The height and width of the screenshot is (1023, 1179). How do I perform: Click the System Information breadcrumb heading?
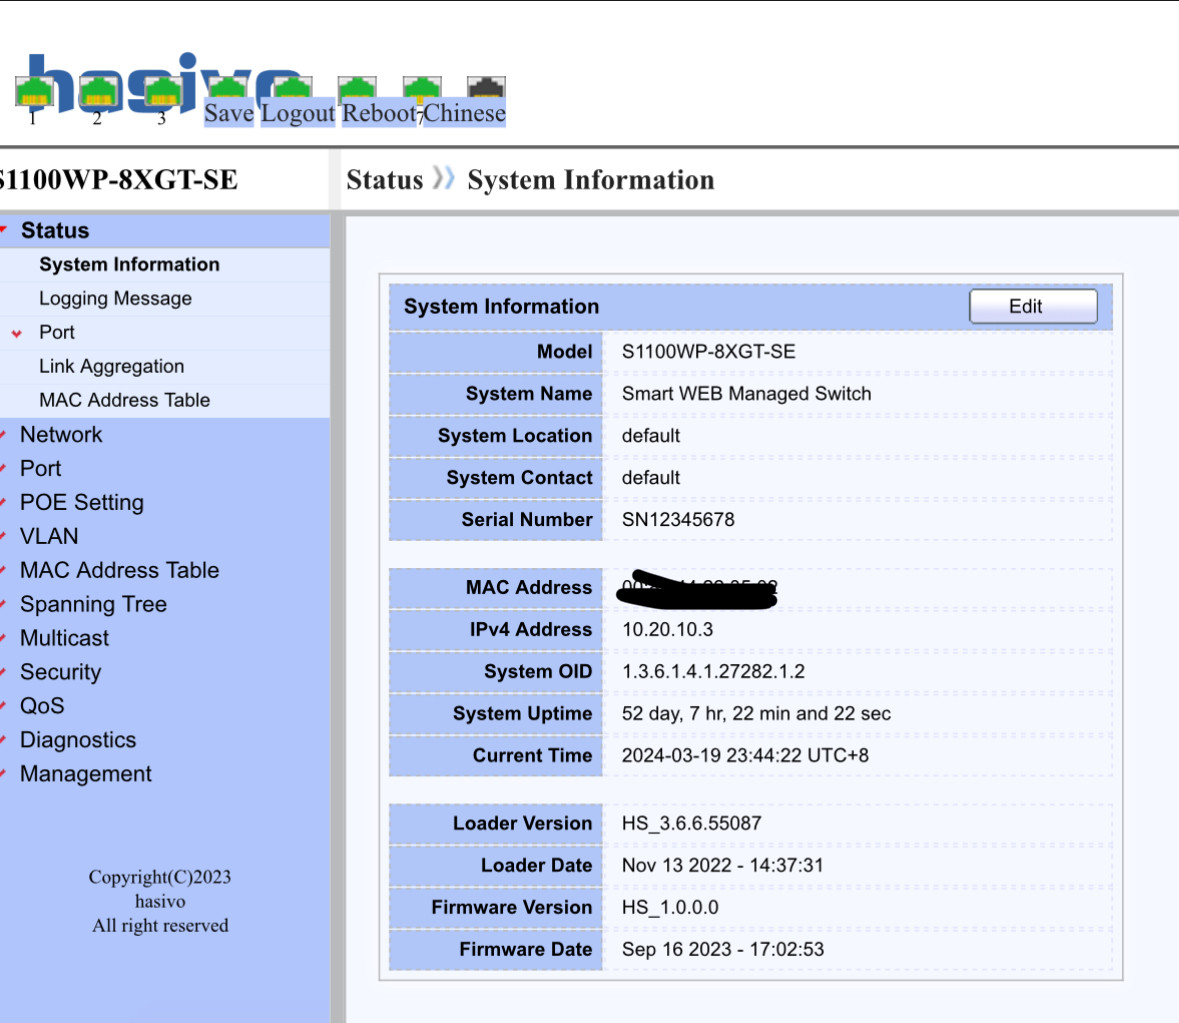[590, 180]
